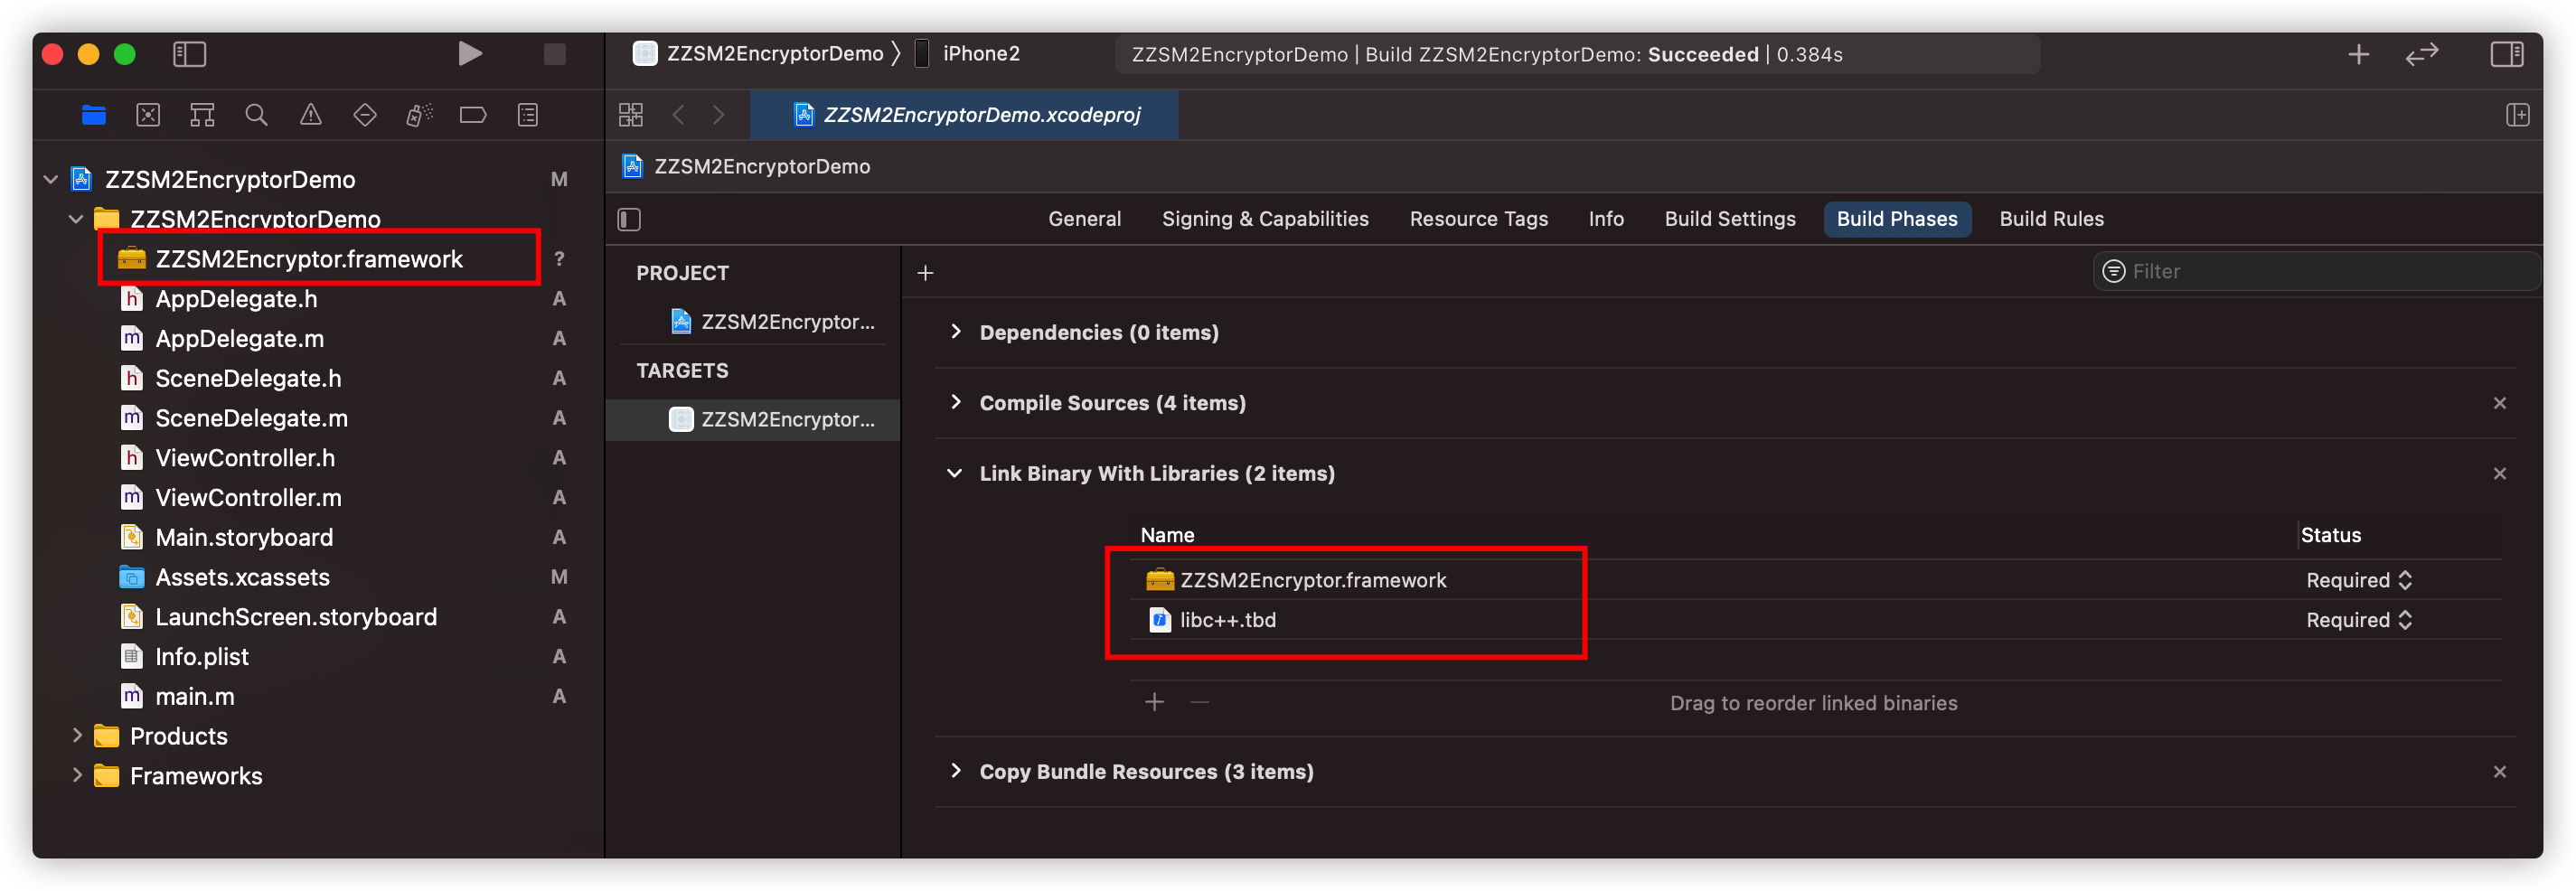Viewport: 2576px width, 891px height.
Task: Open the Breakpoint navigator icon
Action: click(x=473, y=115)
